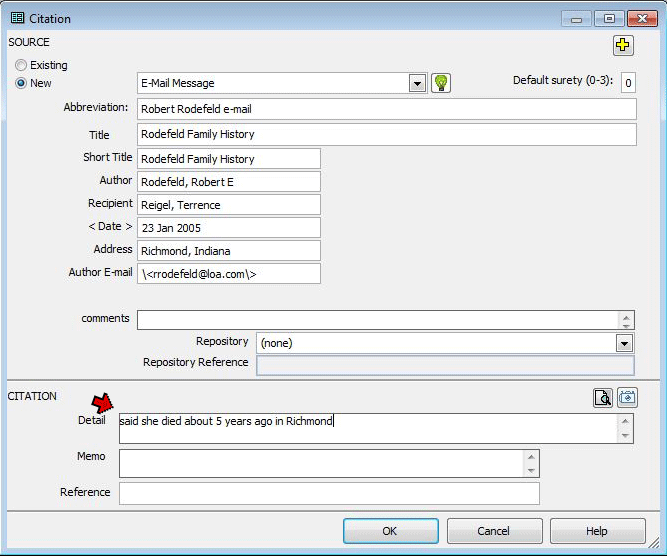Screen dimensions: 667x556
Task: Click the green lightbulb source type hint icon
Action: (x=441, y=83)
